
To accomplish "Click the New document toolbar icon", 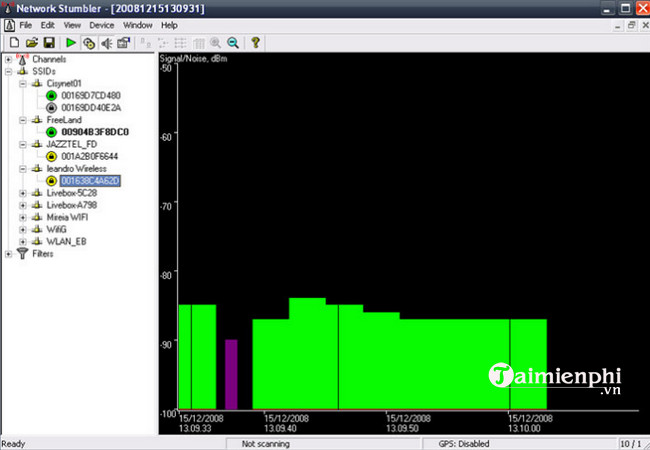I will (14, 43).
